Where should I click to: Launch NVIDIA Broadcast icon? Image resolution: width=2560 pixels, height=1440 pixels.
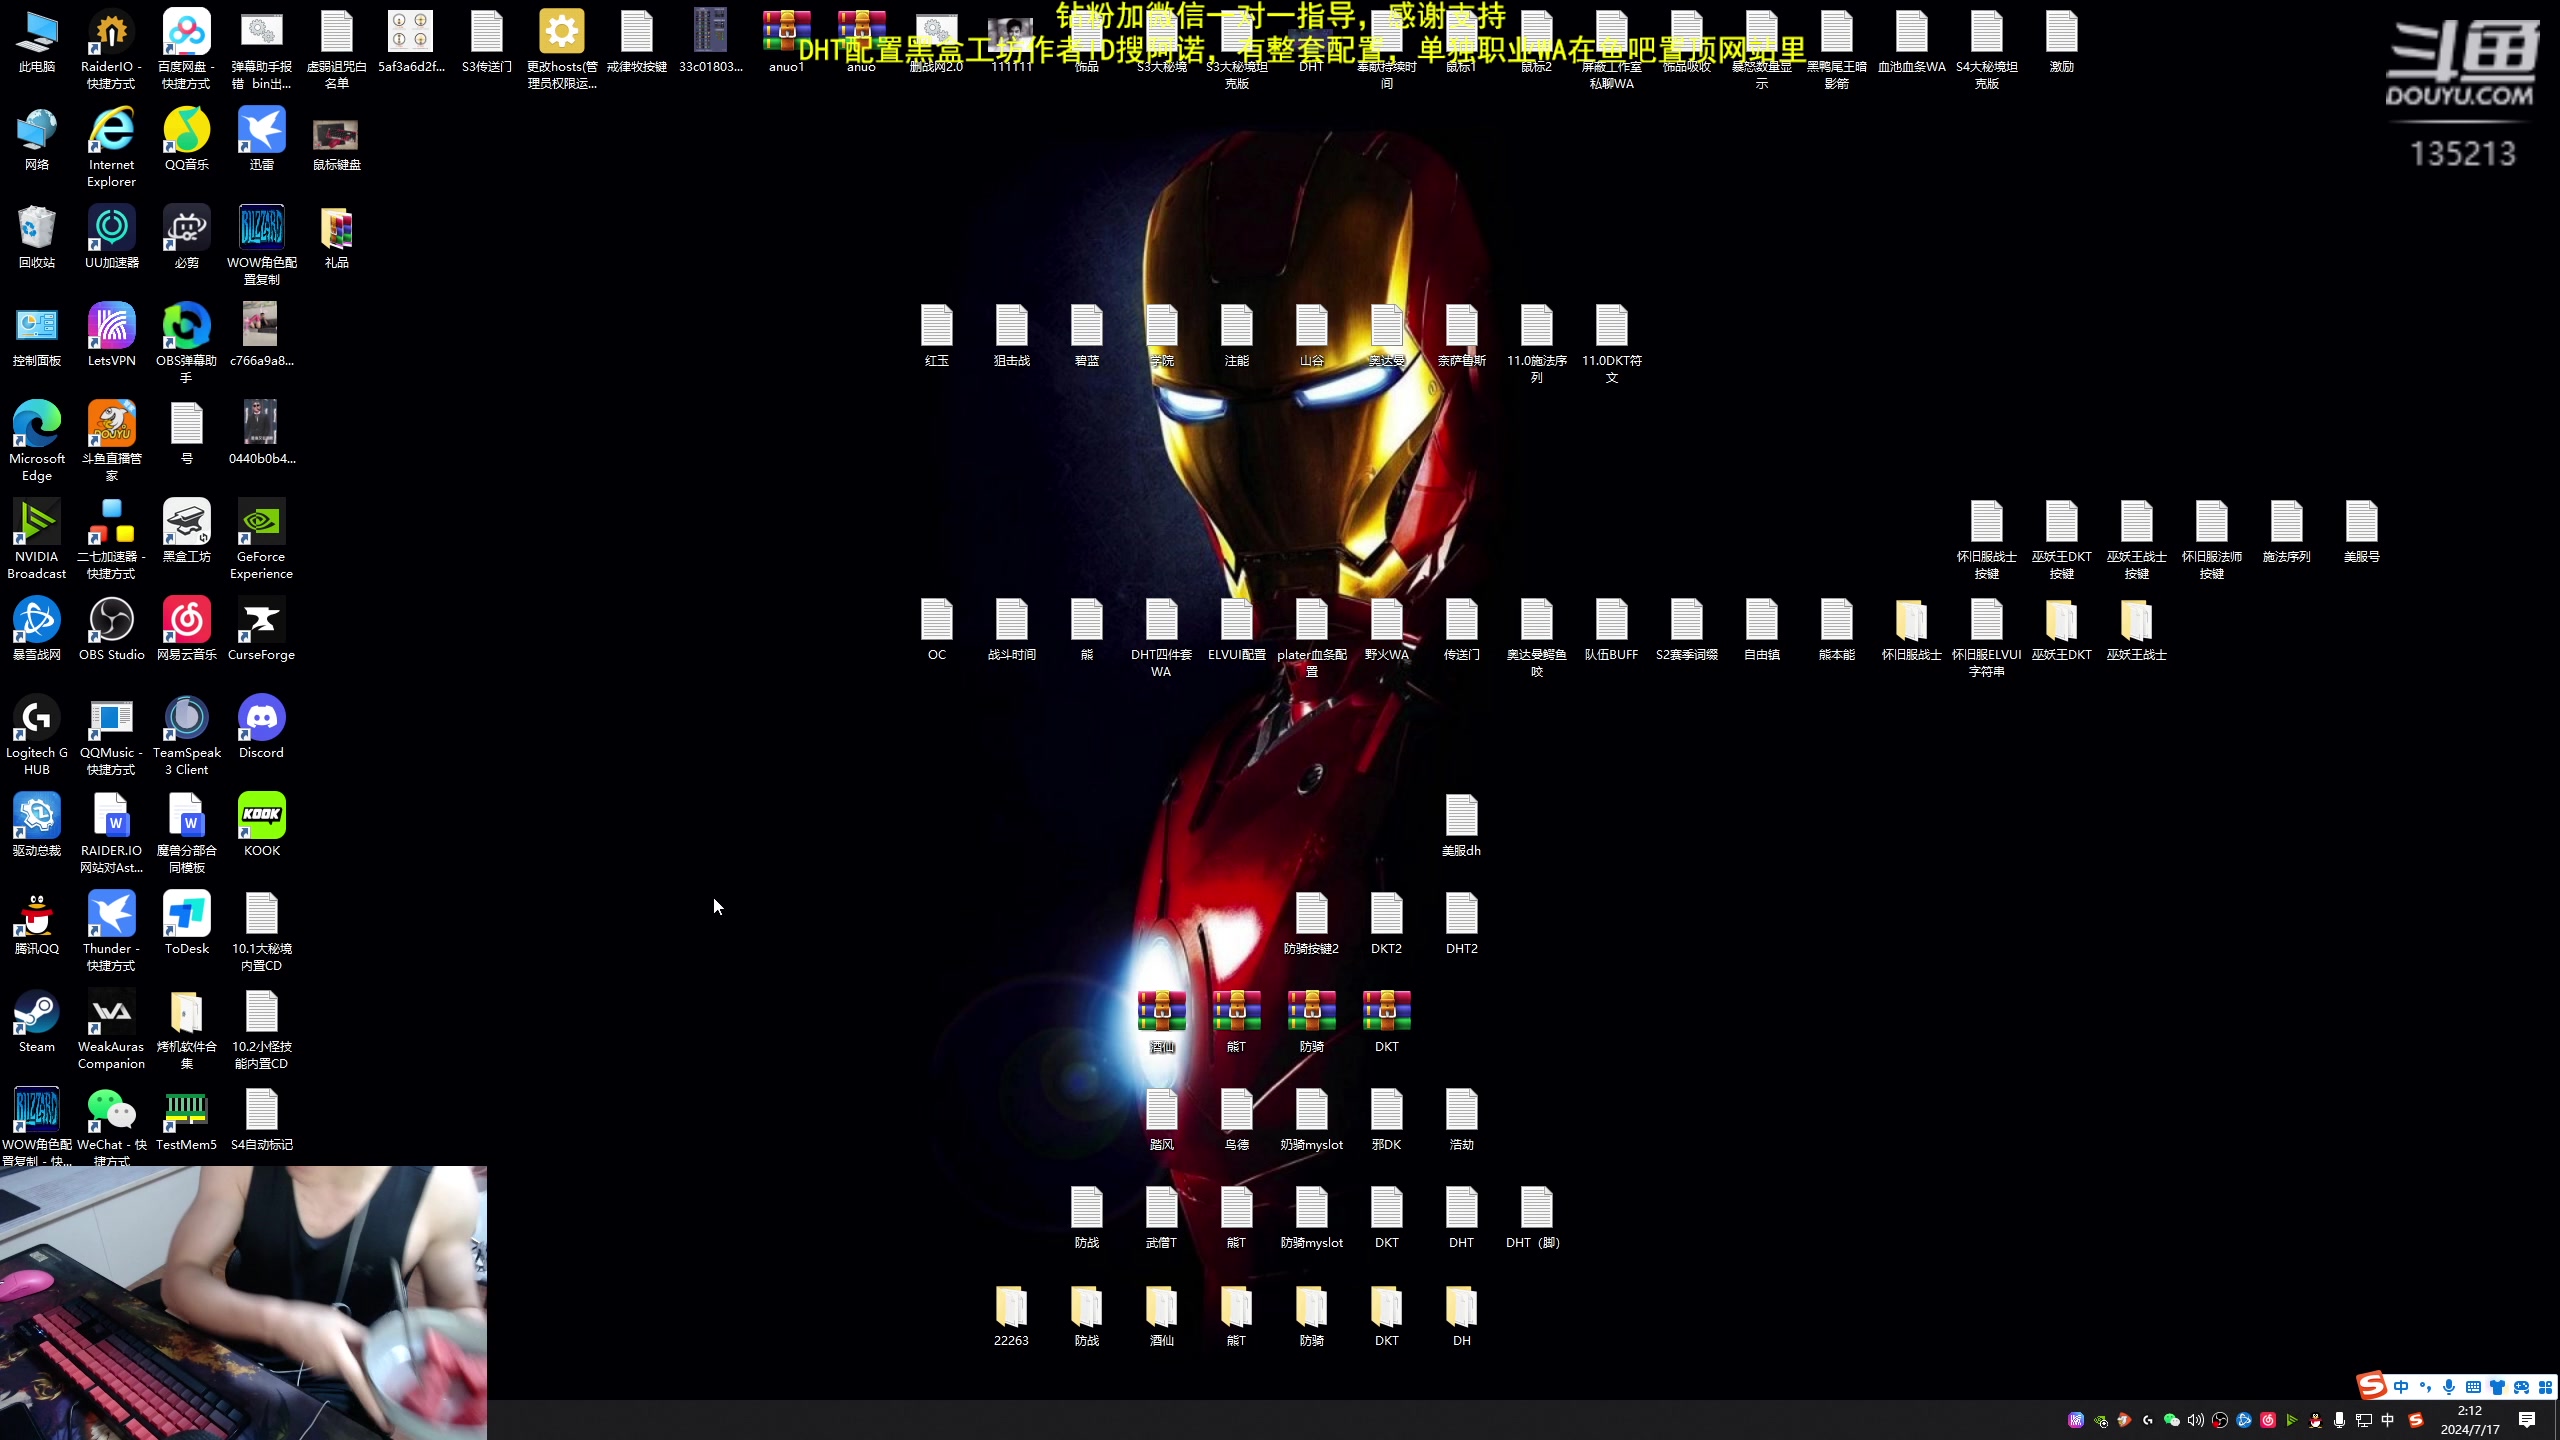point(37,540)
